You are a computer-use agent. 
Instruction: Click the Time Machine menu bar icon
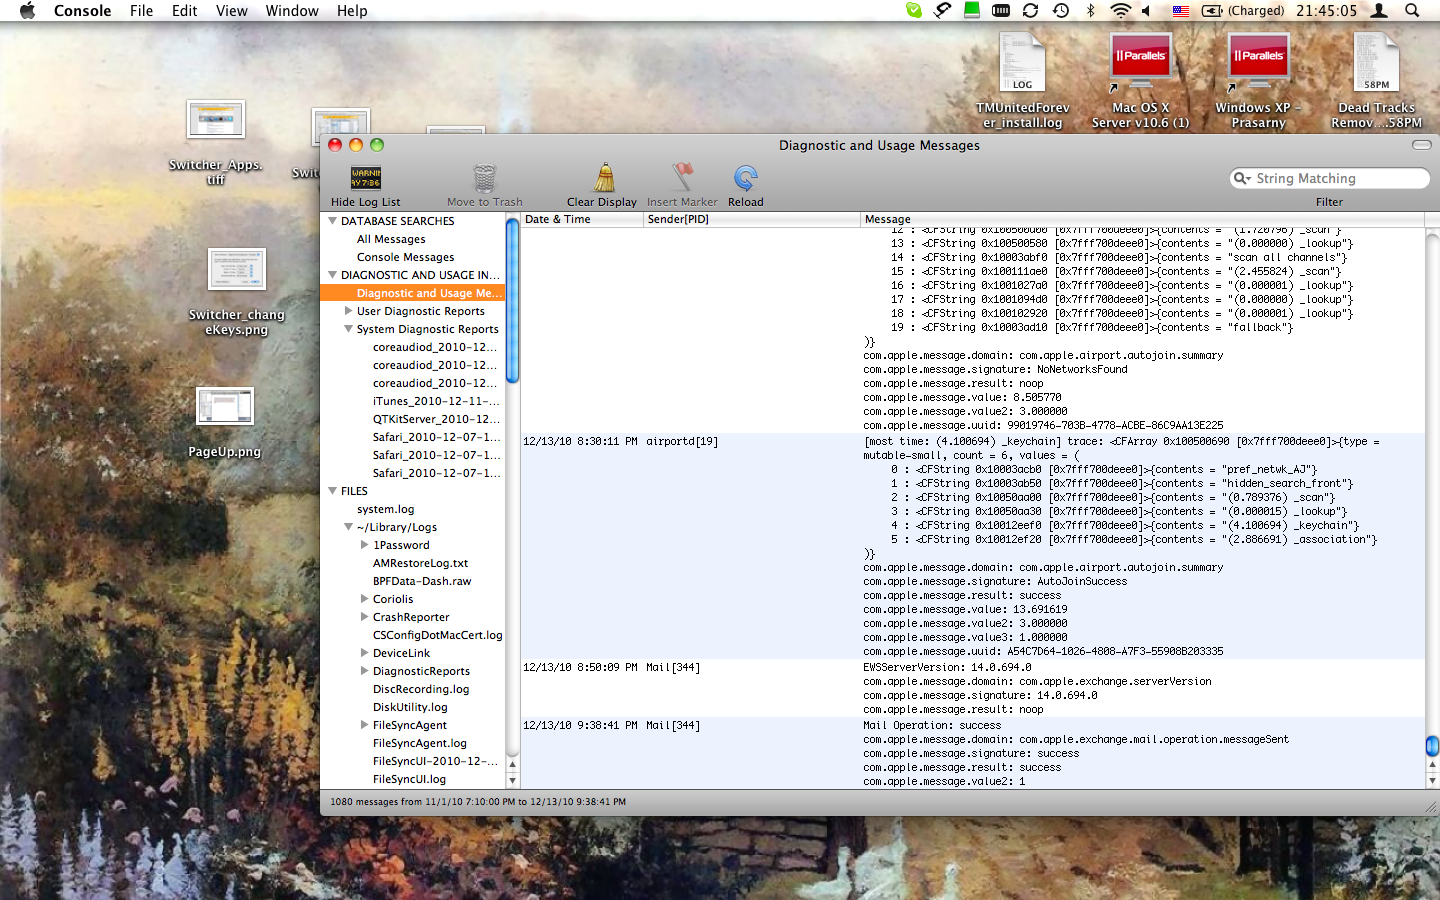coord(1061,11)
